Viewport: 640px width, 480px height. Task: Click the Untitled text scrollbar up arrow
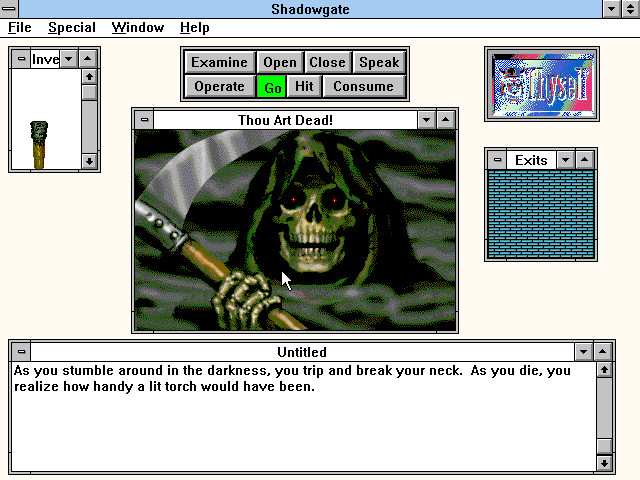pos(604,370)
